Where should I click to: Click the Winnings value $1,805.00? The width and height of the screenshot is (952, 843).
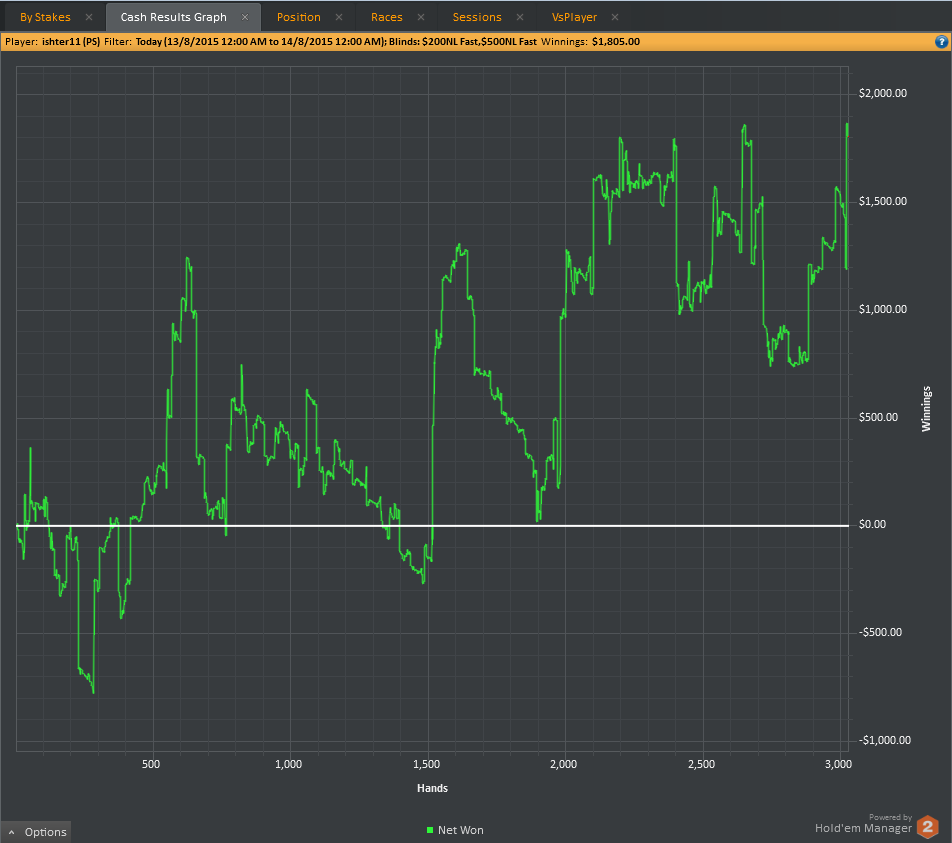click(x=616, y=42)
